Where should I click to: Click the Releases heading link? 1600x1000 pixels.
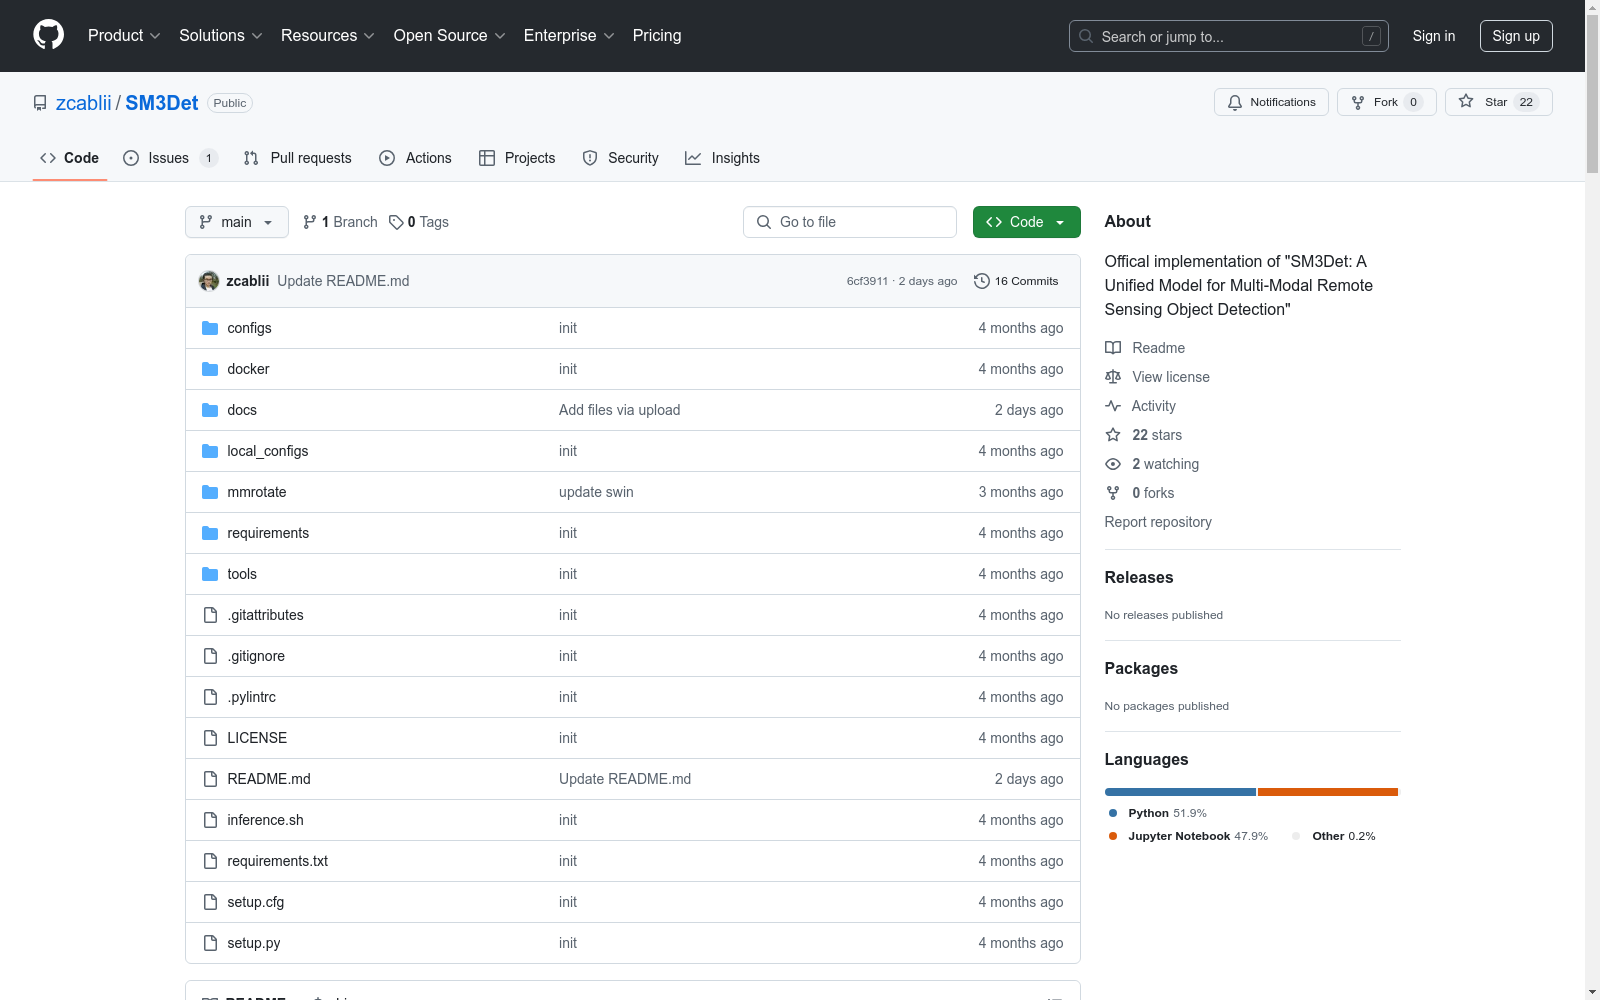pos(1139,577)
